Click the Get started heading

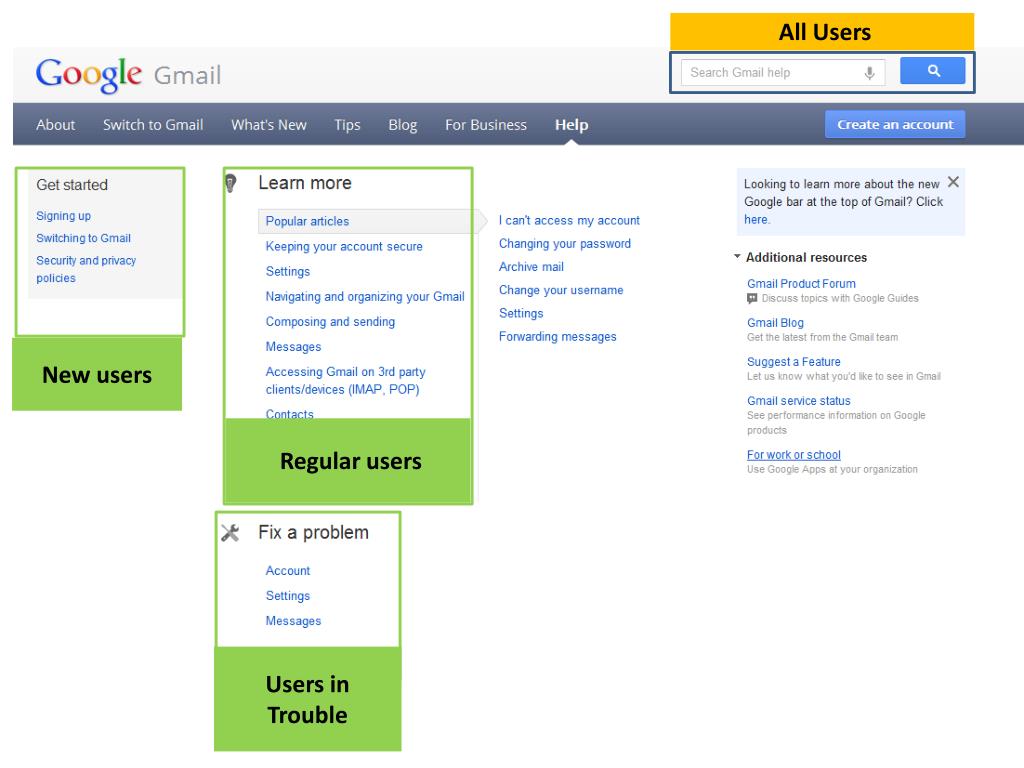tap(72, 185)
